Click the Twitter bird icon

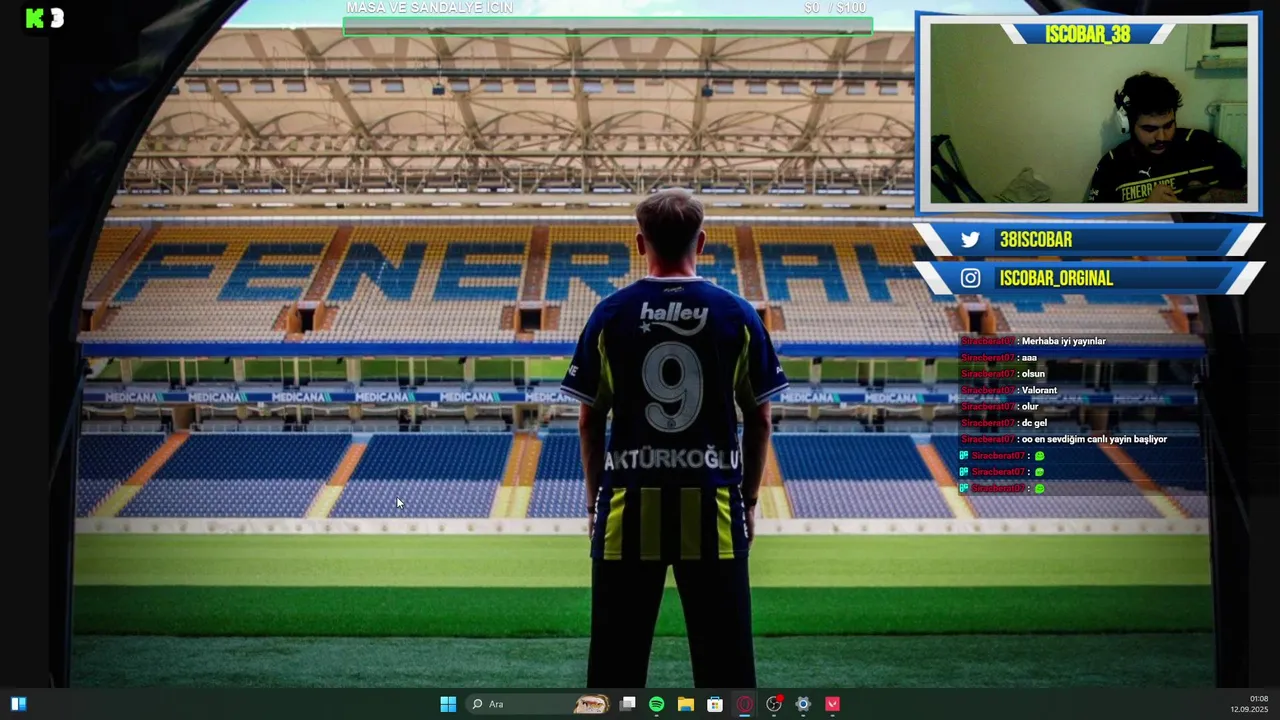coord(970,240)
